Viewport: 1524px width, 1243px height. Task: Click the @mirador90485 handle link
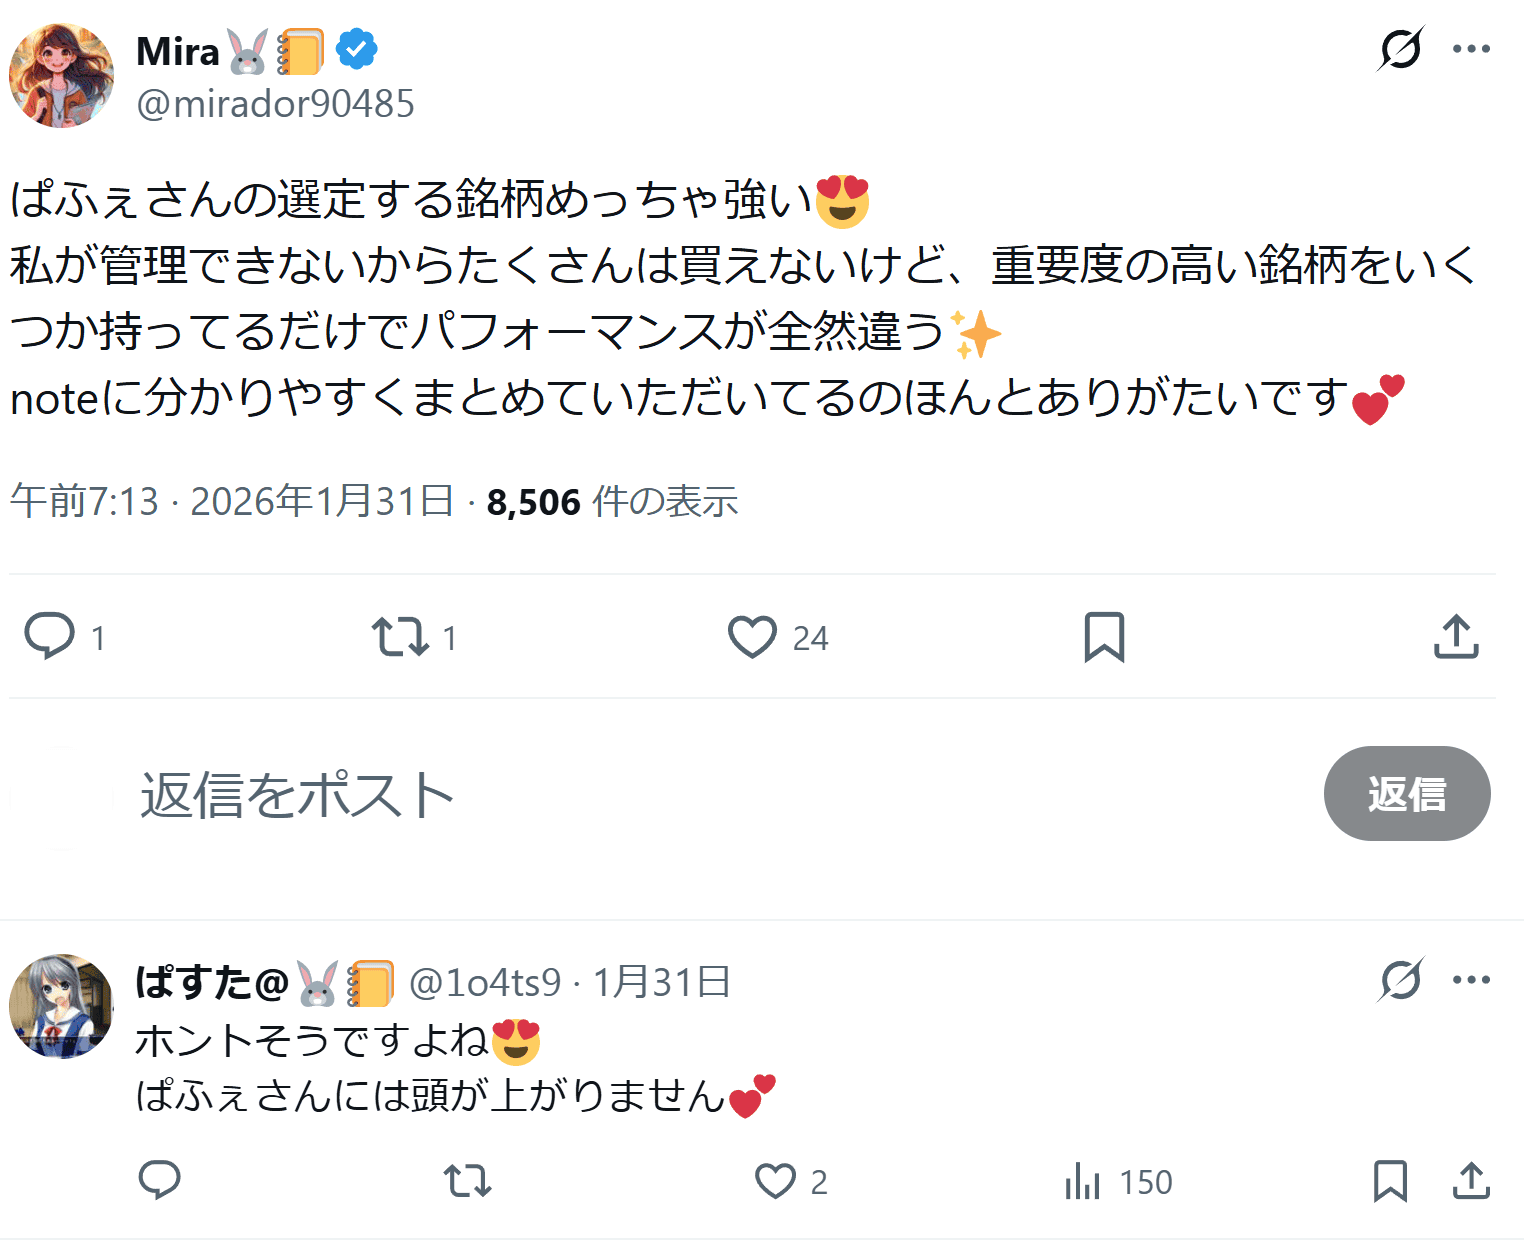click(275, 104)
